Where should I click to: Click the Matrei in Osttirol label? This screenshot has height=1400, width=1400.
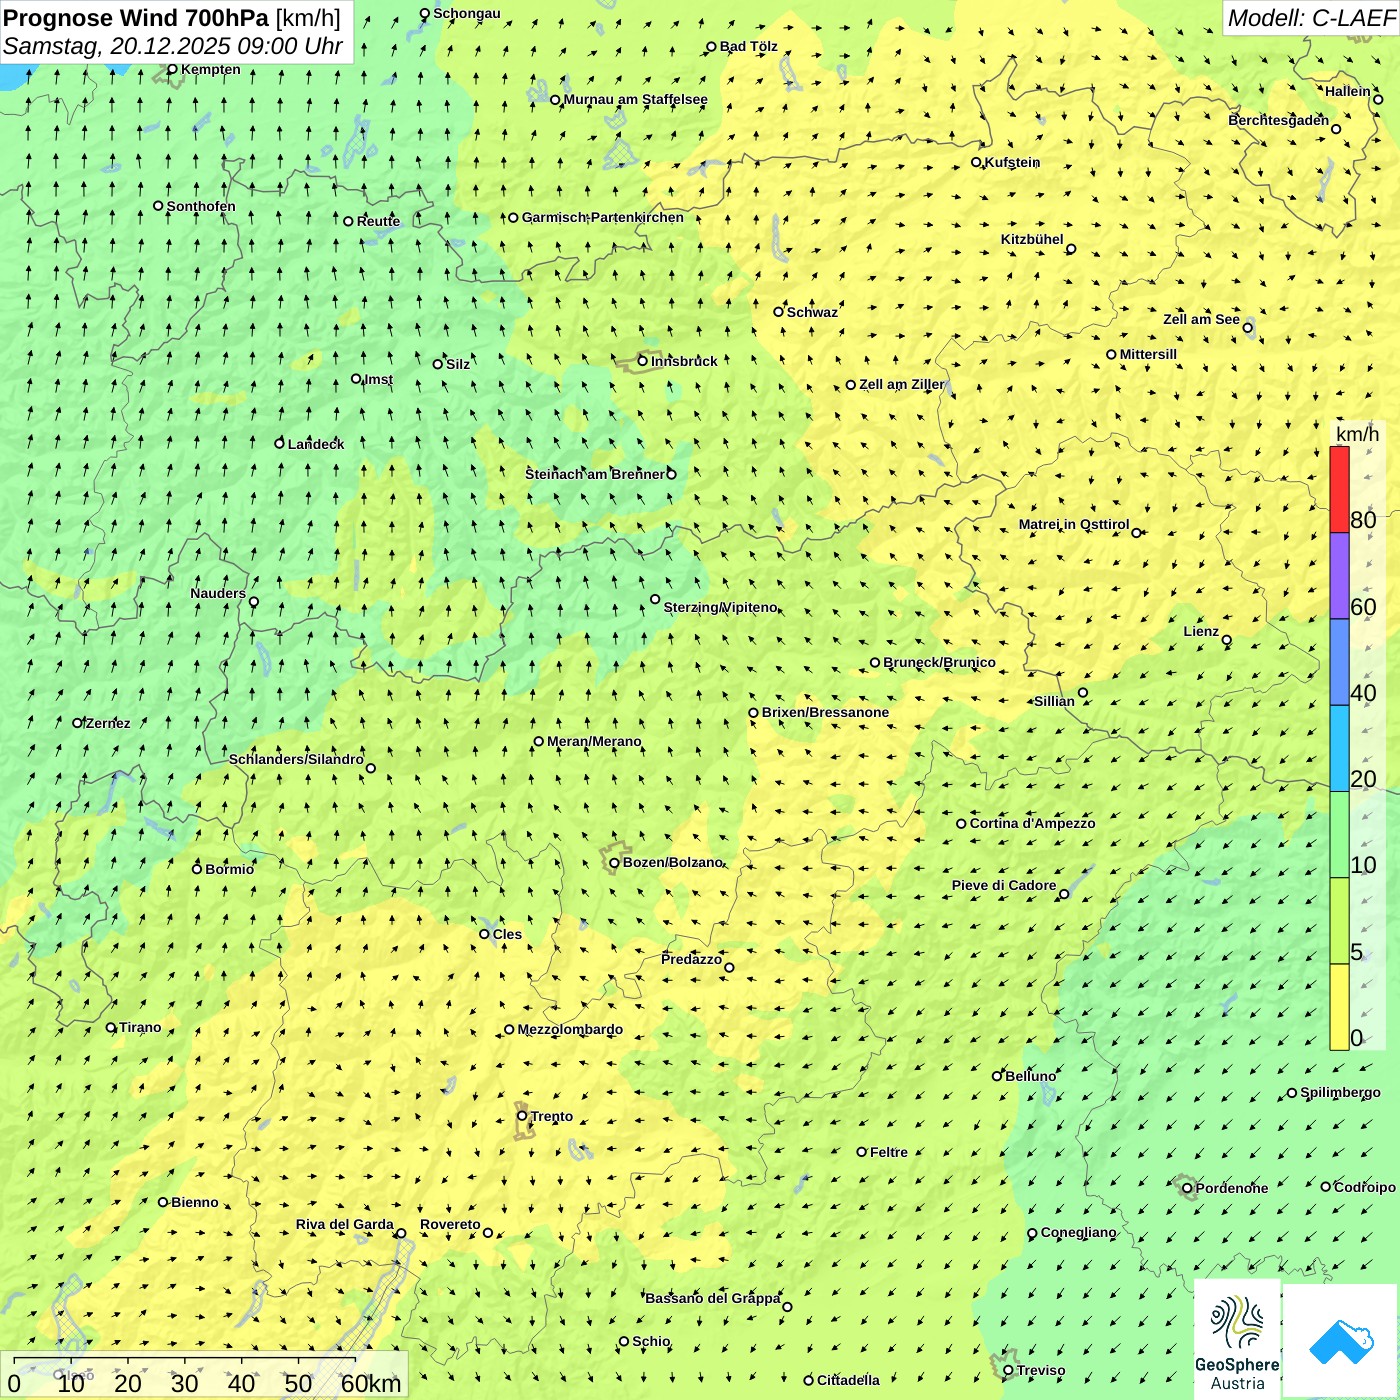[x=1074, y=524]
